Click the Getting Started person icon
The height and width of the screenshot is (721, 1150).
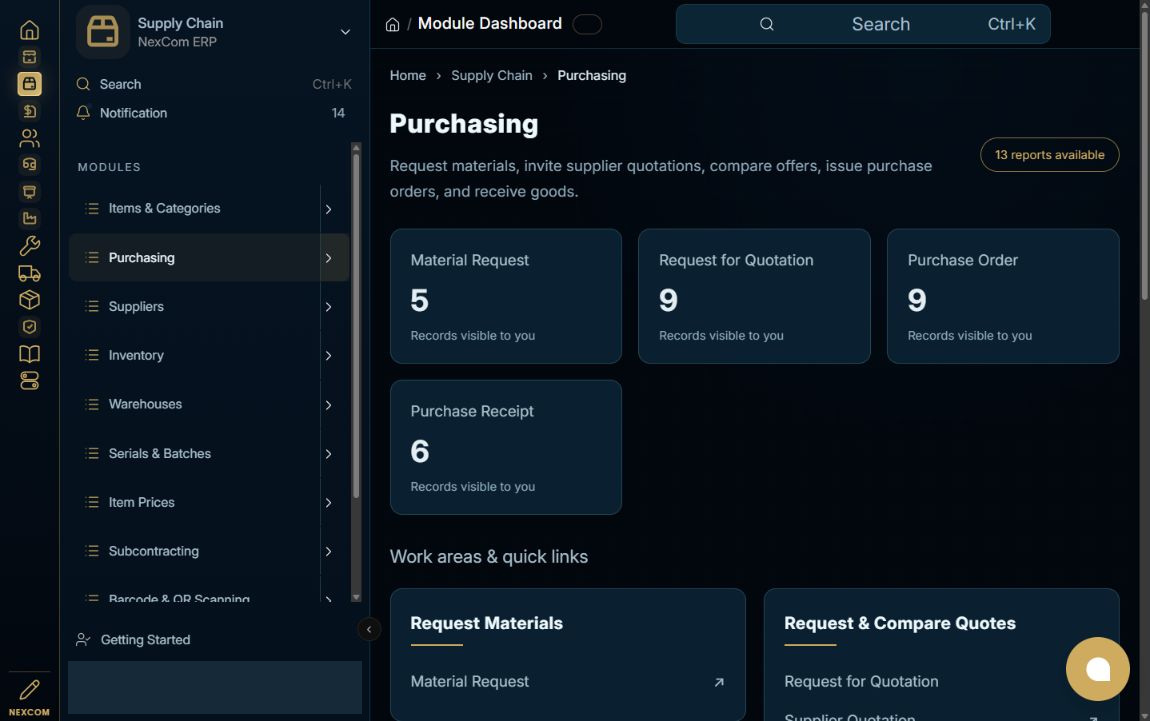(x=83, y=640)
